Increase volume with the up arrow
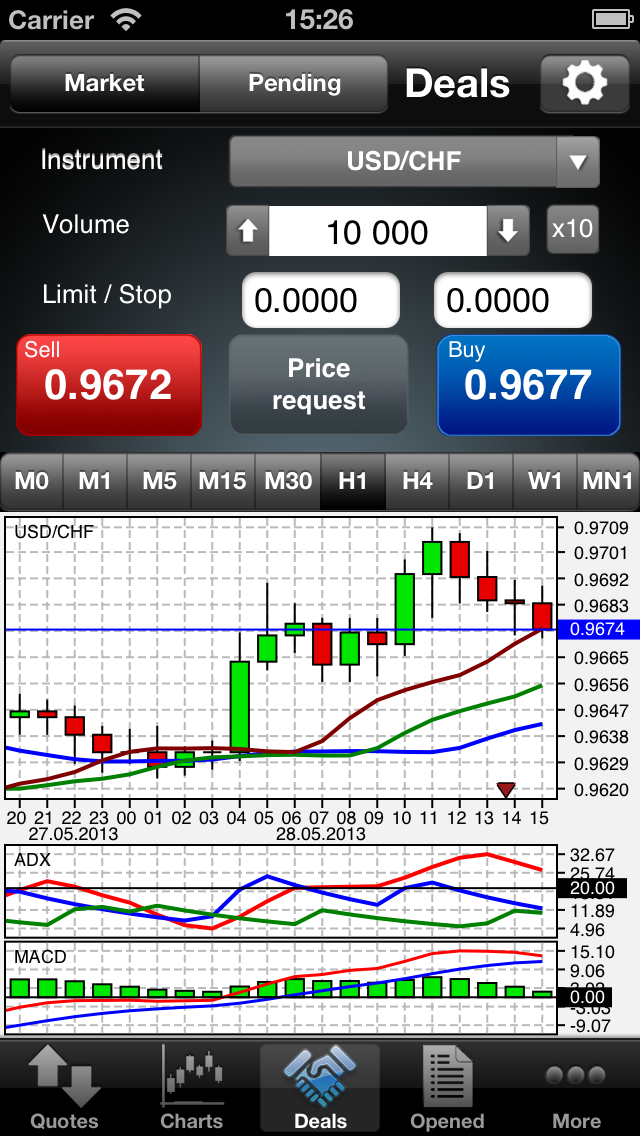This screenshot has width=640, height=1136. point(248,232)
